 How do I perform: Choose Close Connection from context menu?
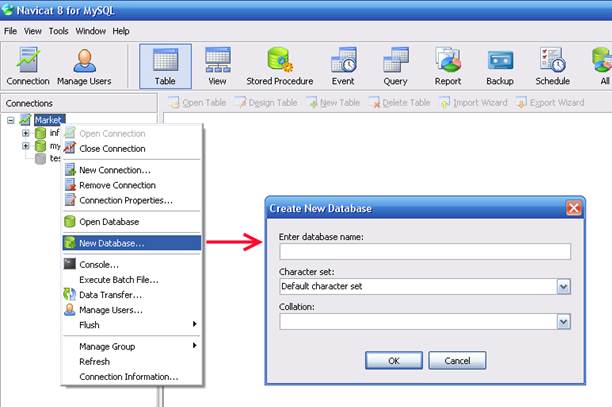pos(132,149)
